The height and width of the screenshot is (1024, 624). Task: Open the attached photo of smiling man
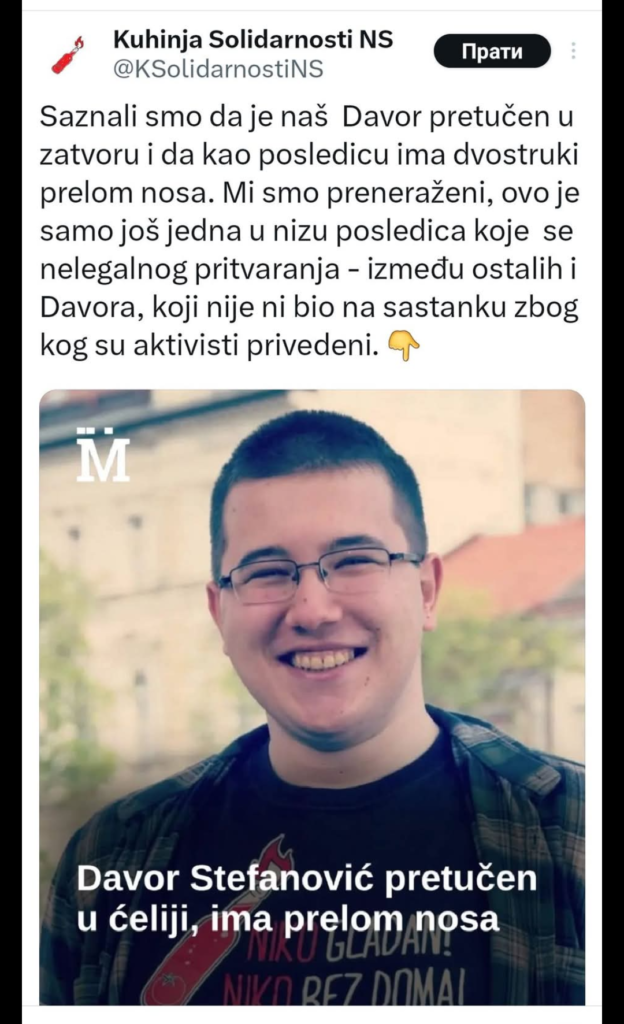point(312,697)
